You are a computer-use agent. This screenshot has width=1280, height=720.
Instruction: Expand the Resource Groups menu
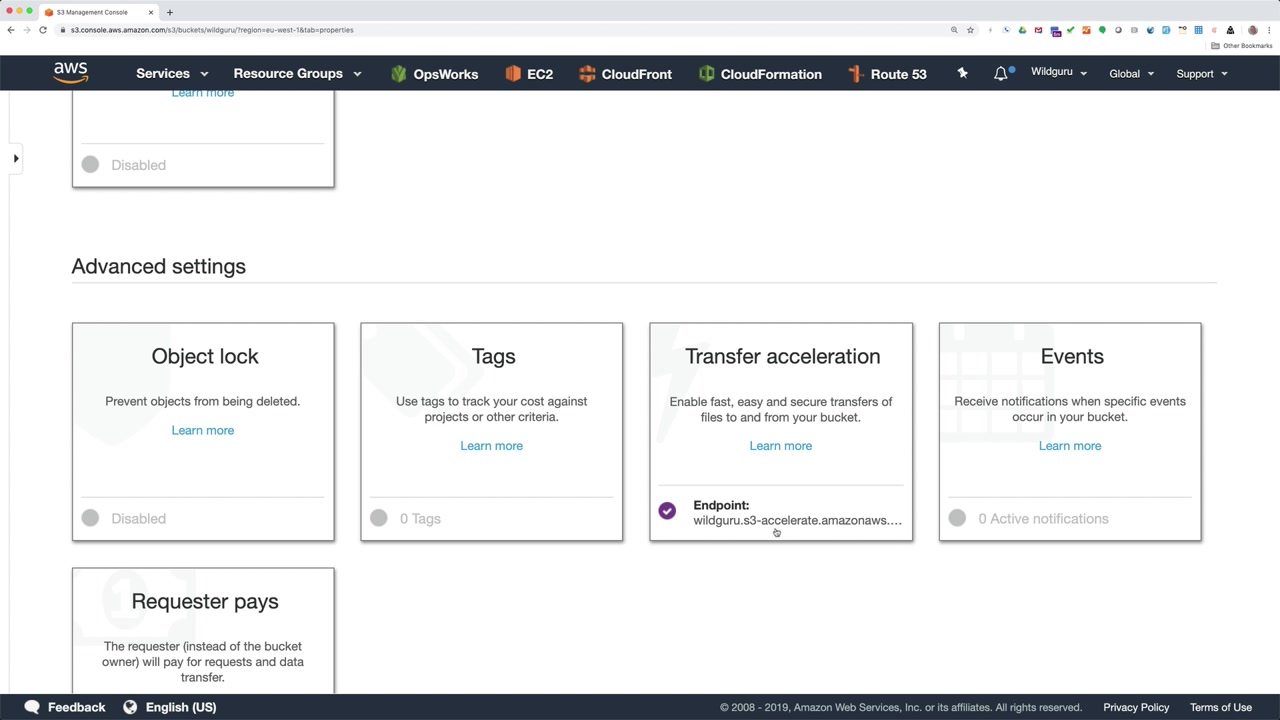point(297,73)
